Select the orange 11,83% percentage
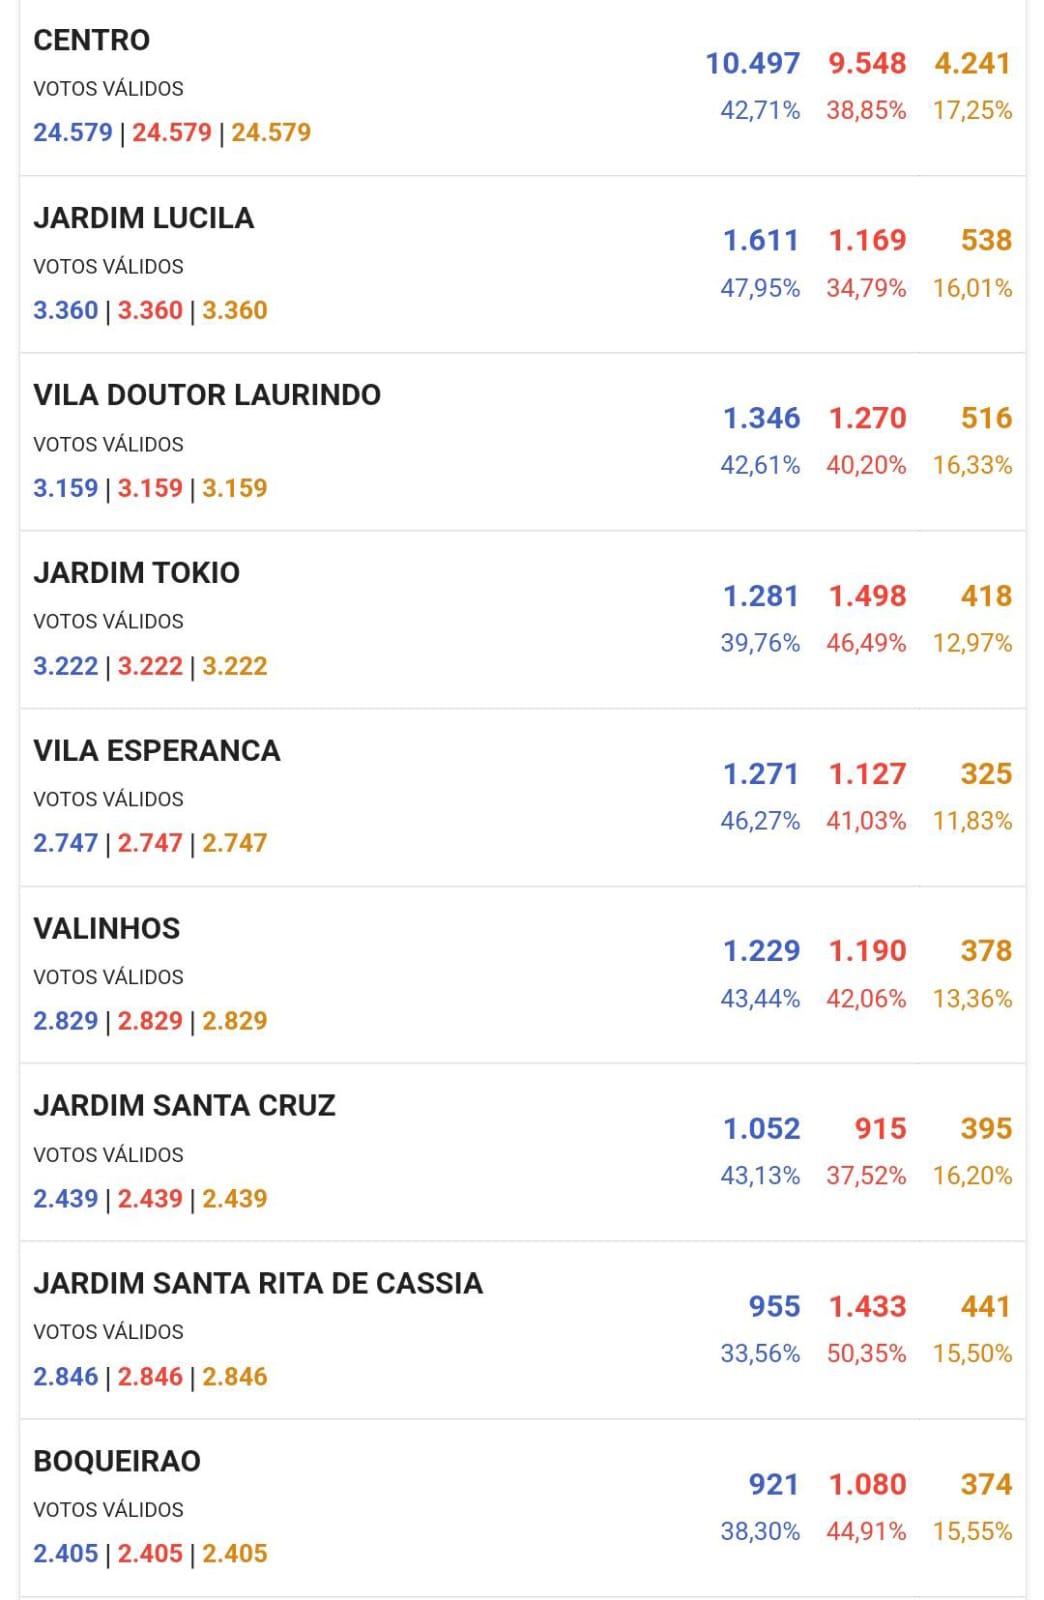1044x1600 pixels. (x=972, y=821)
